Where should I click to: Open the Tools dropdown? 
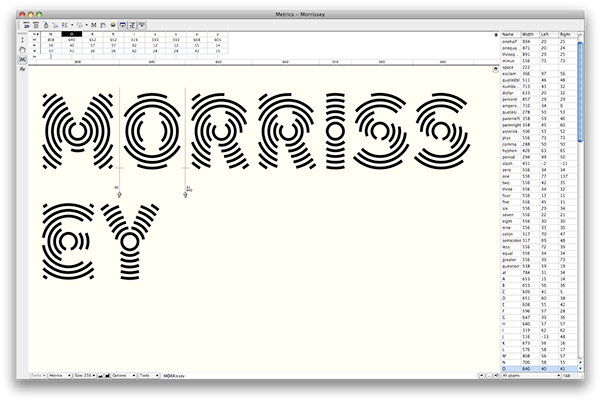[149, 376]
